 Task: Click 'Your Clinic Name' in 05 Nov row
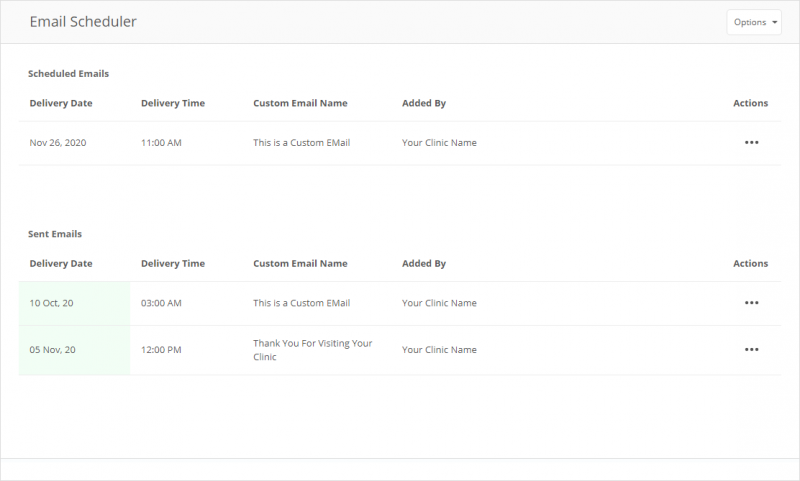(x=439, y=350)
